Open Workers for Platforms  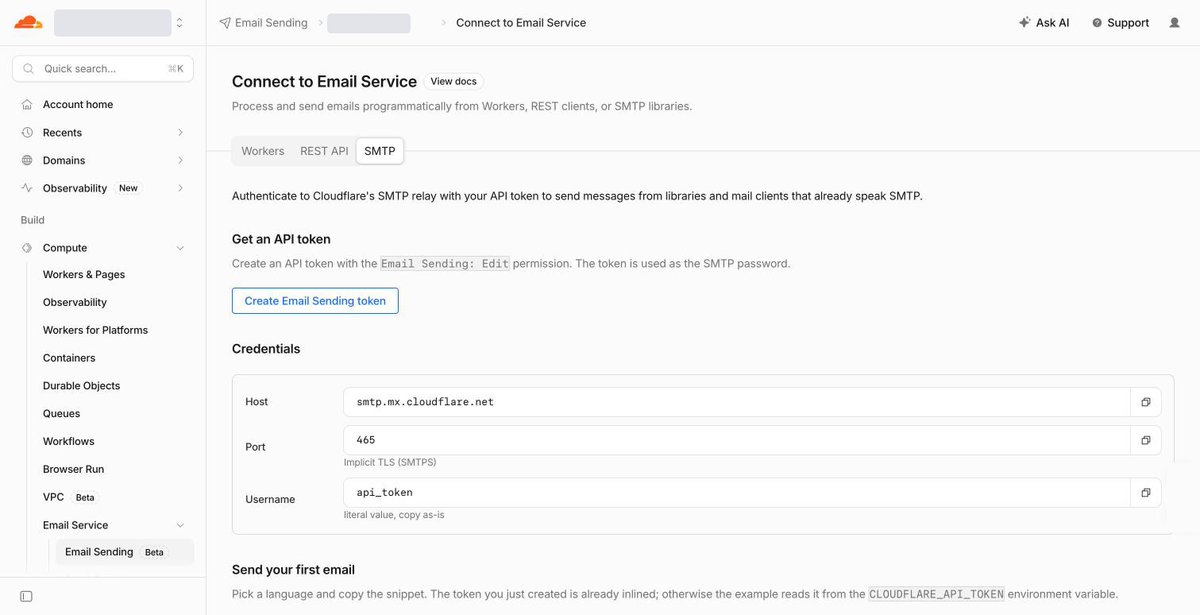[x=95, y=330]
